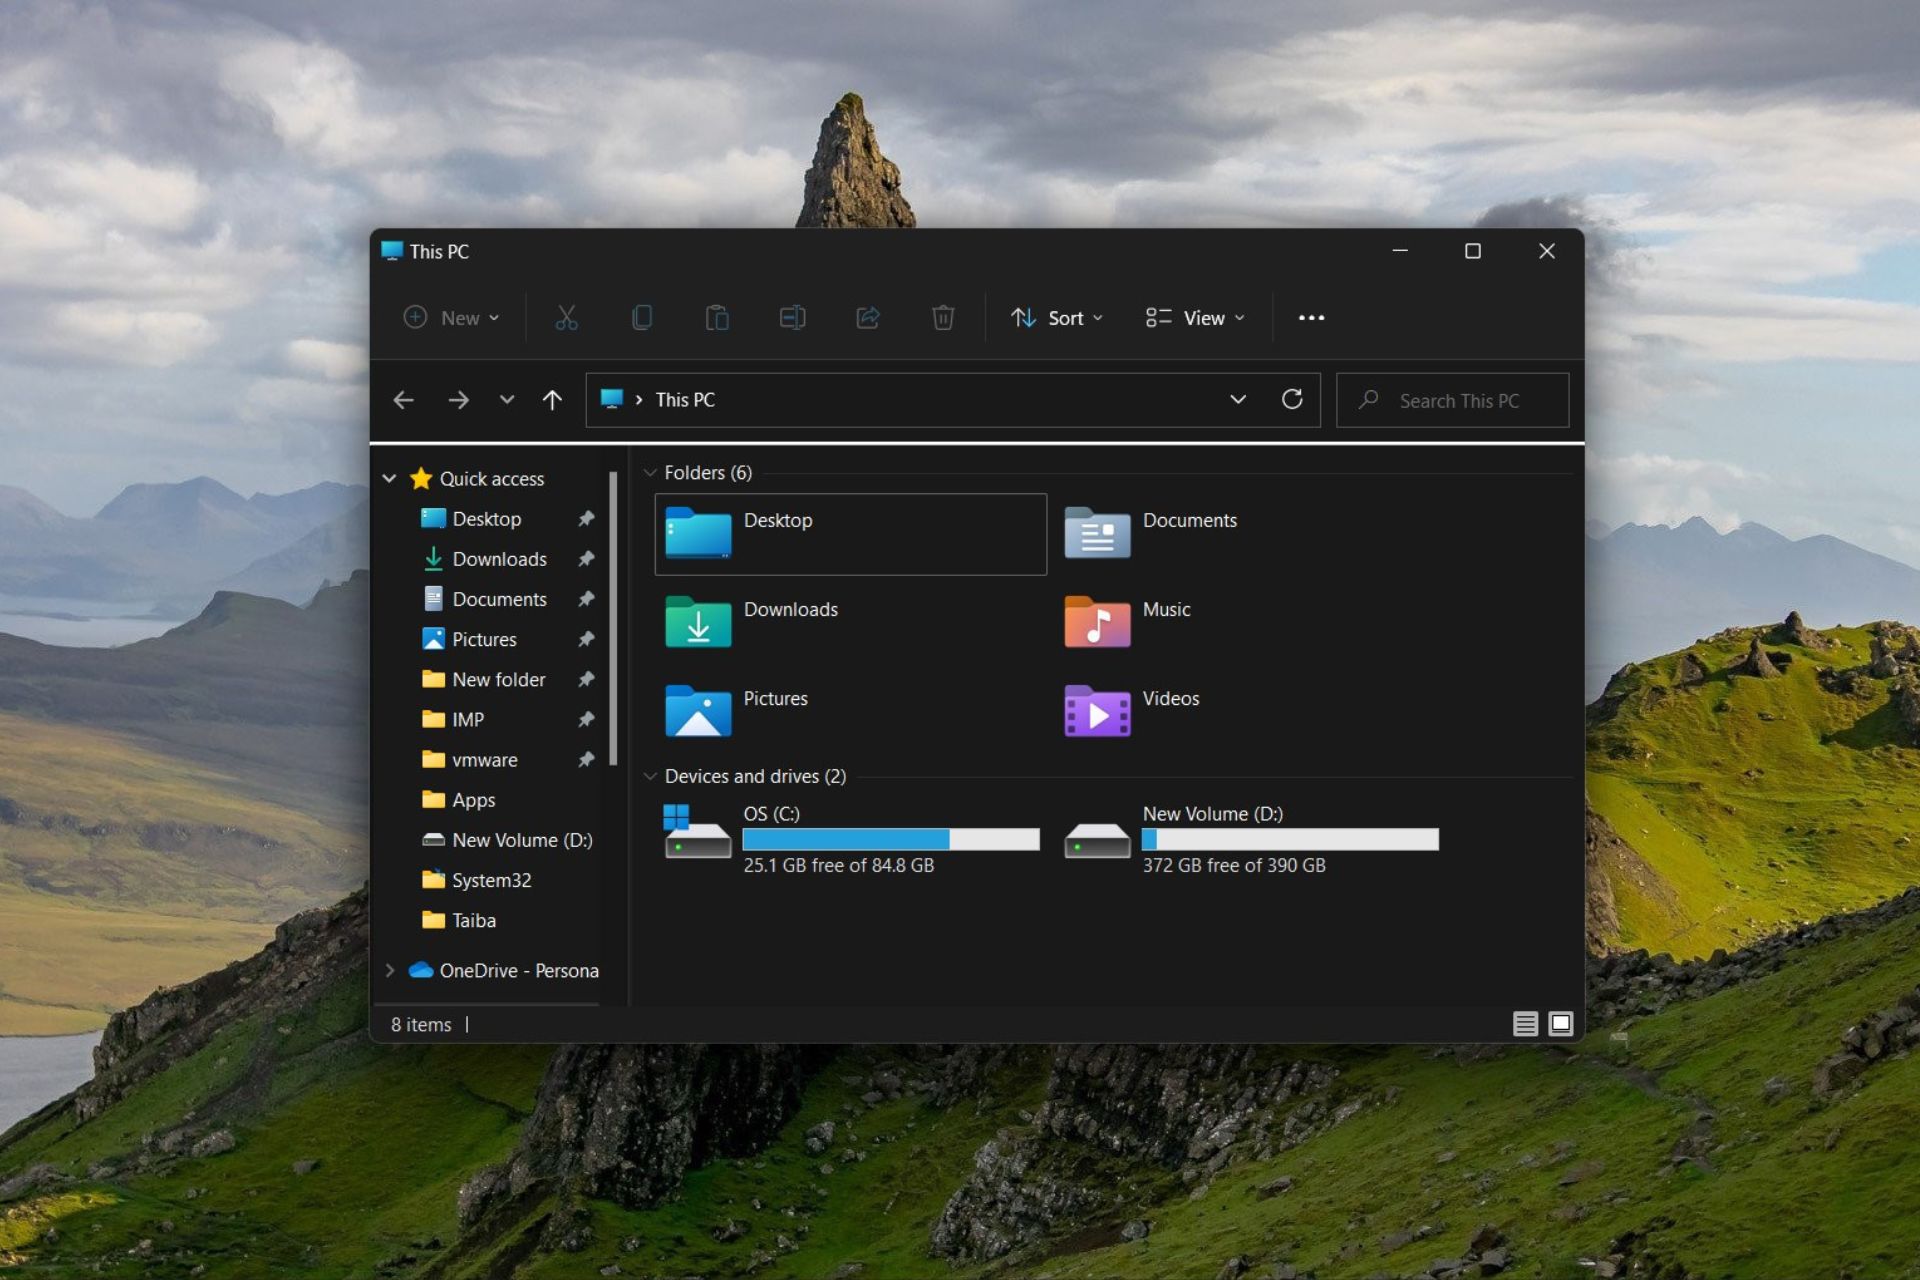Click the Share icon in toolbar
The height and width of the screenshot is (1280, 1920).
coord(868,318)
